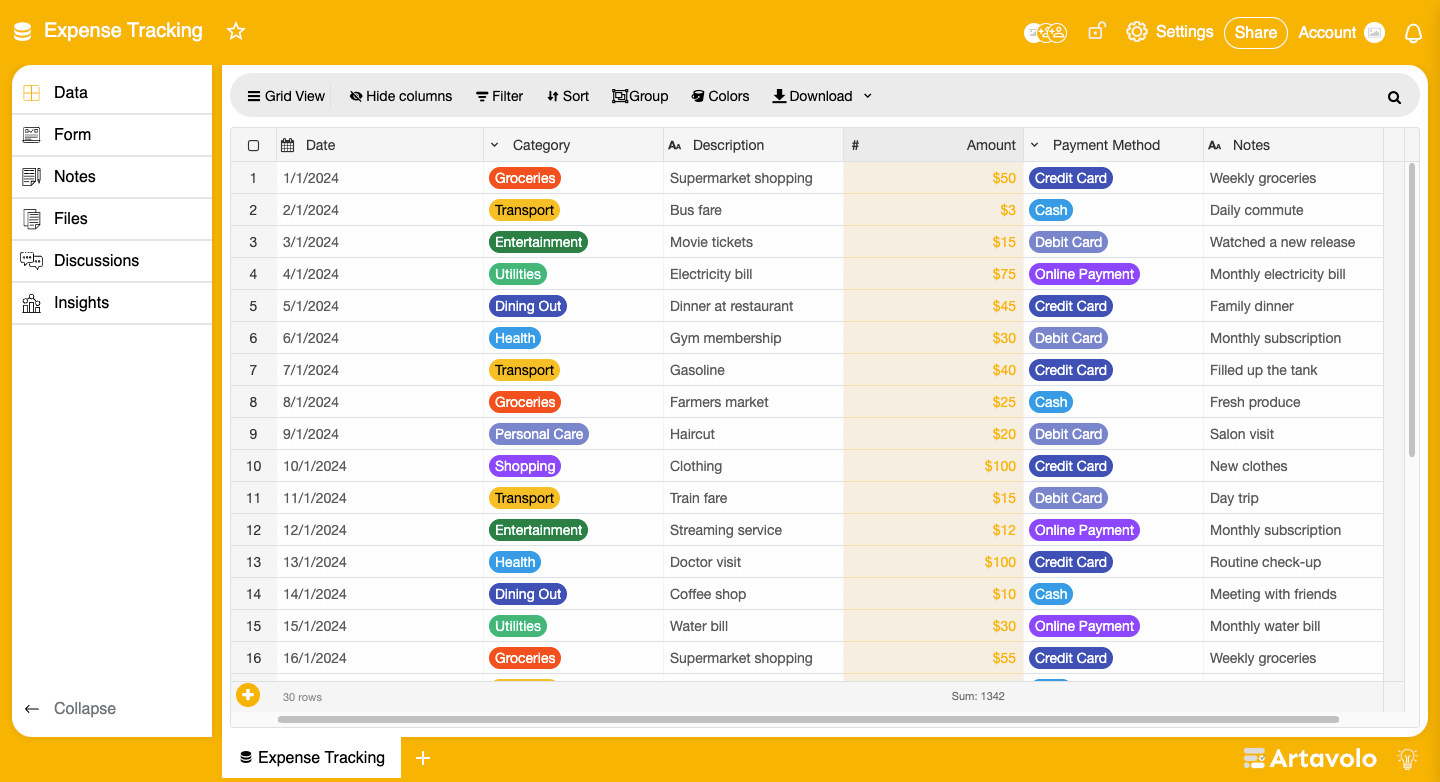1440x782 pixels.
Task: Open the Filter panel
Action: coord(499,96)
